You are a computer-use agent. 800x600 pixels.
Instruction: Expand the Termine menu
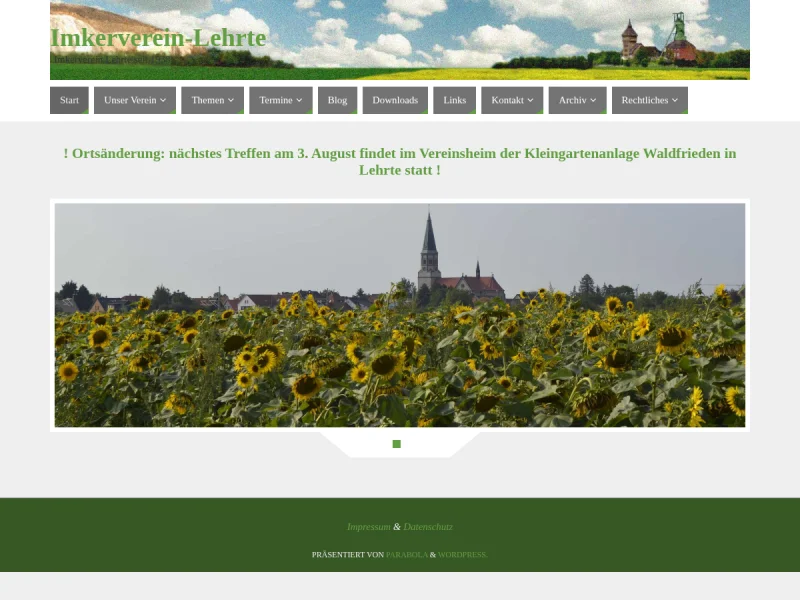(280, 100)
